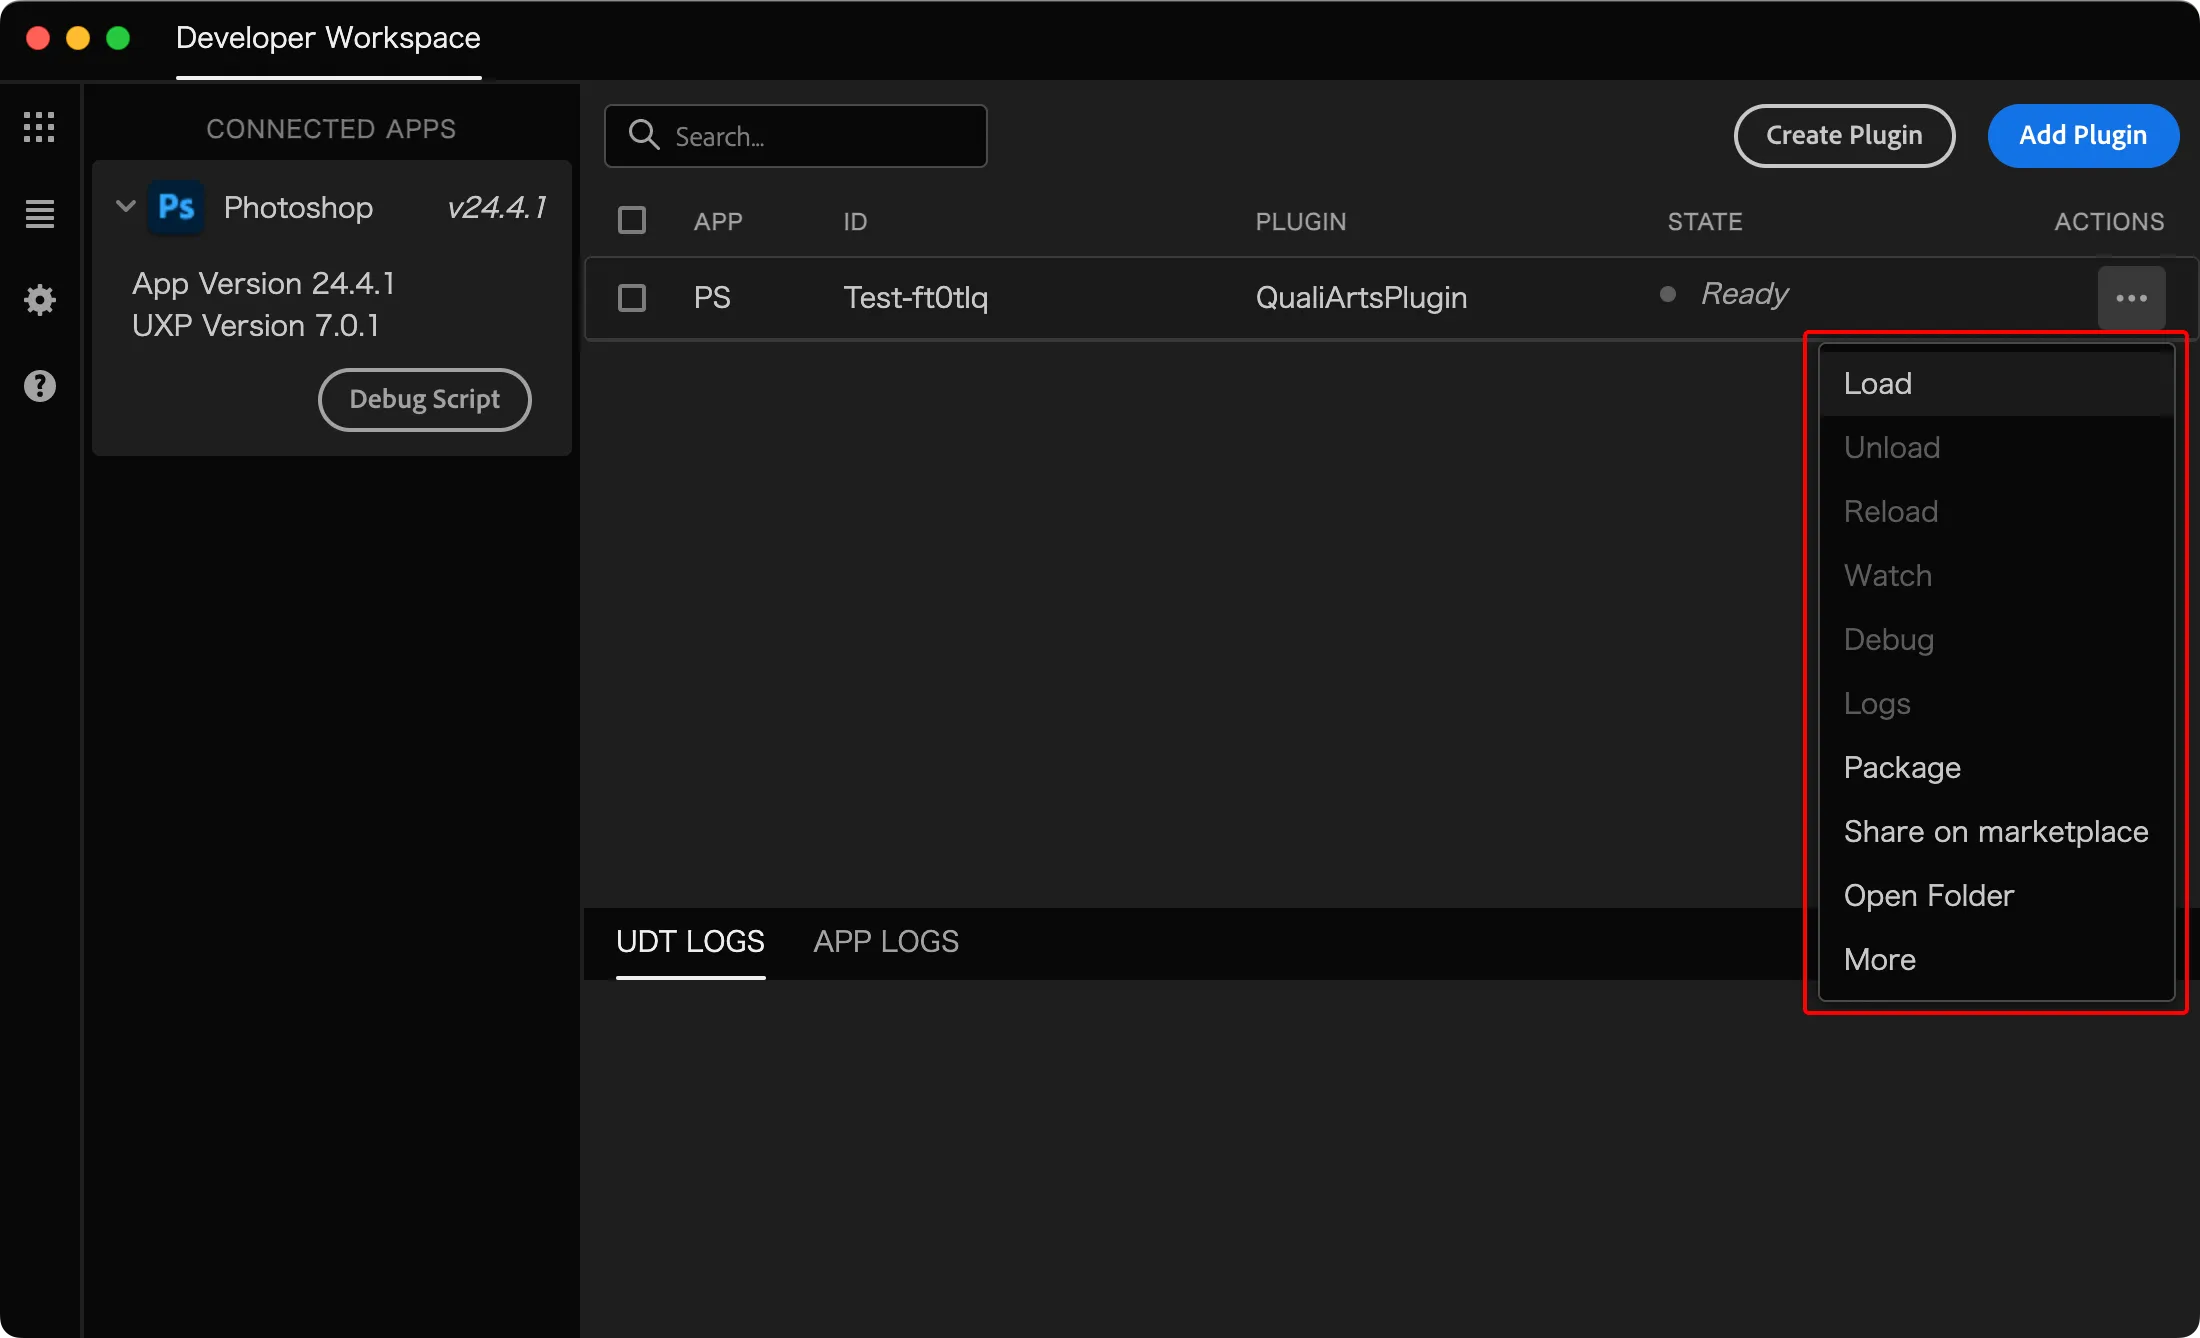
Task: Click the search magnifier icon
Action: coord(644,135)
